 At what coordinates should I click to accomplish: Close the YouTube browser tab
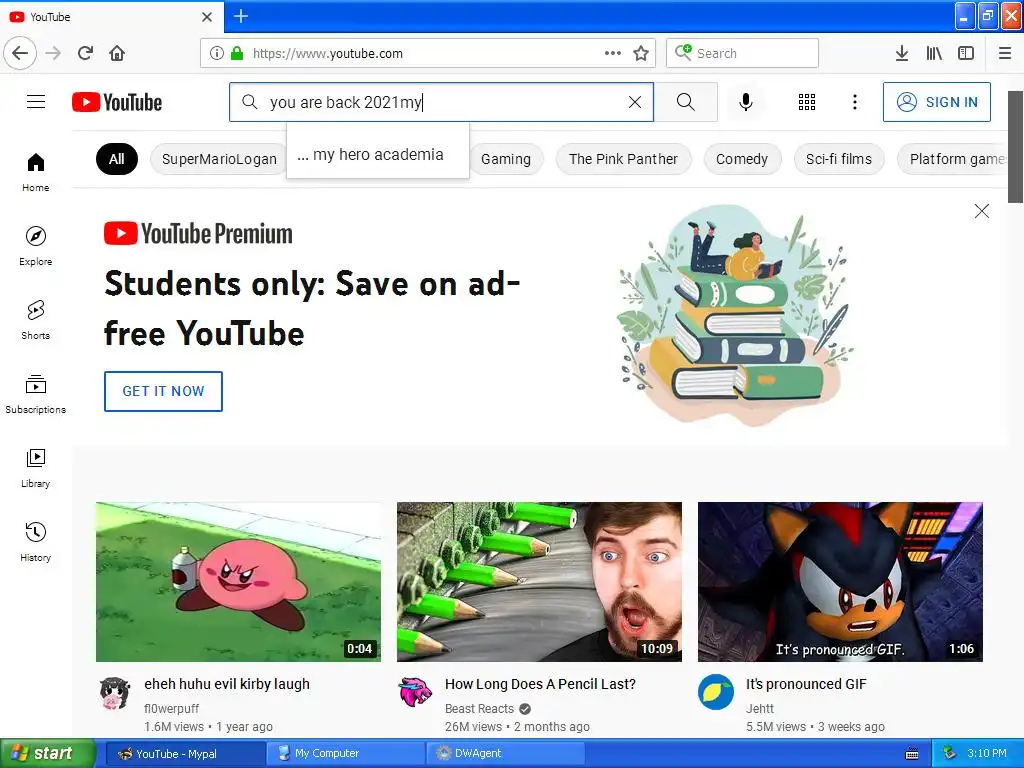(x=207, y=17)
